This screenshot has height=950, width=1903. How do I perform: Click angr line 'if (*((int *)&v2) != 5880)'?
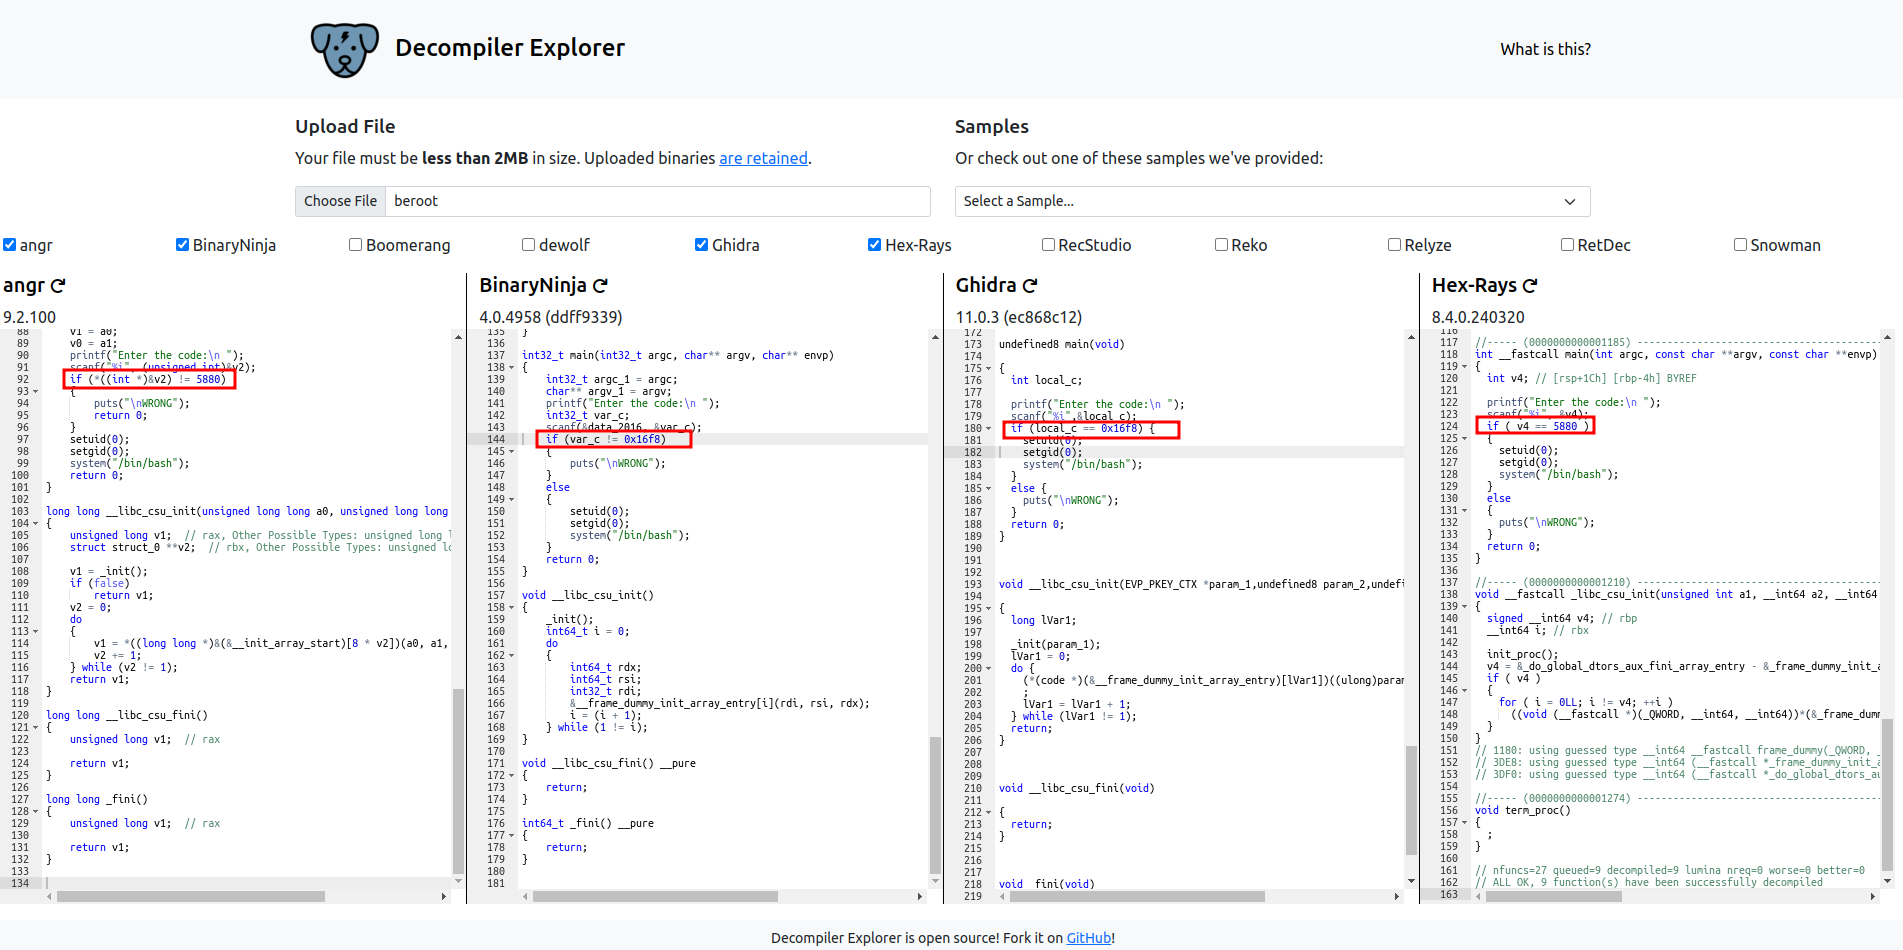coord(148,379)
